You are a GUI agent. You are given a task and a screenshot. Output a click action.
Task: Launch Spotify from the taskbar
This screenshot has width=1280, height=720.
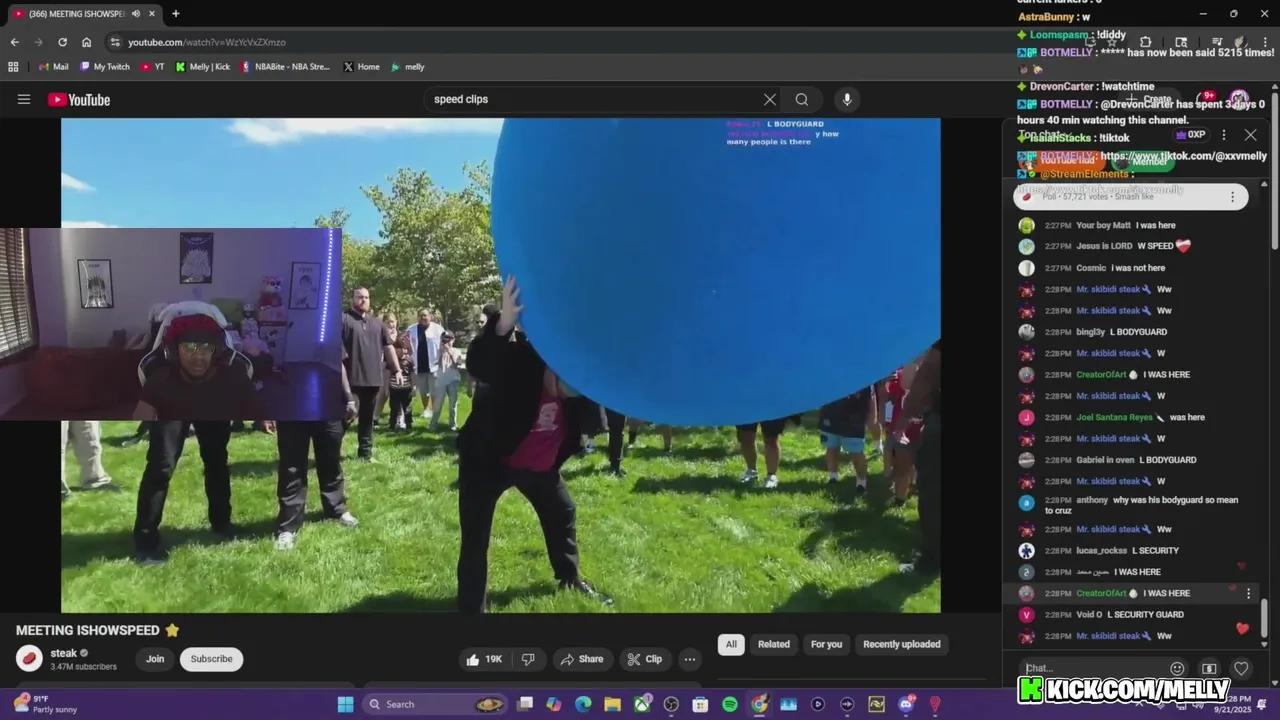[730, 704]
